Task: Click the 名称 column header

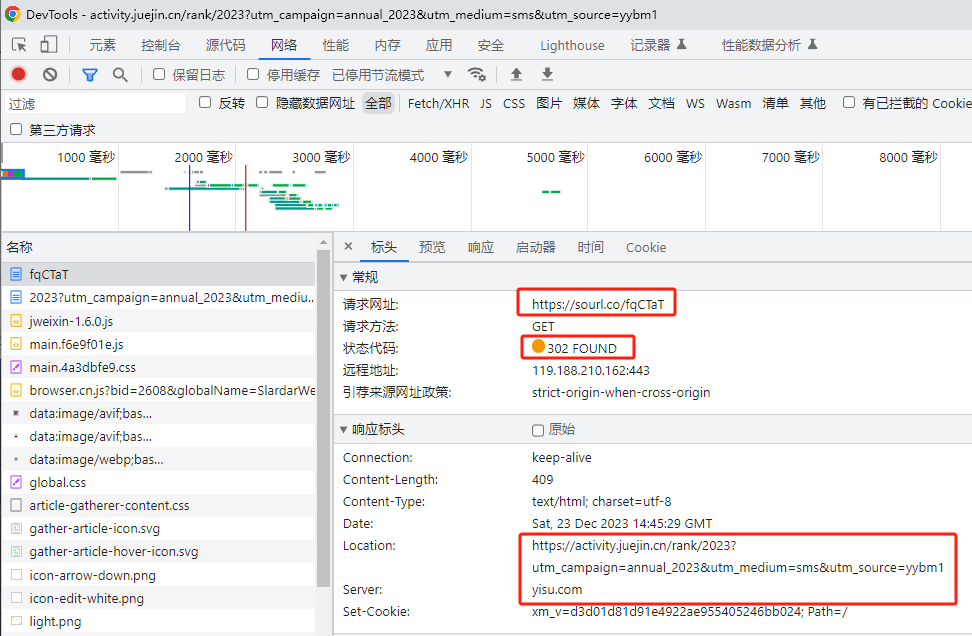Action: (20, 247)
